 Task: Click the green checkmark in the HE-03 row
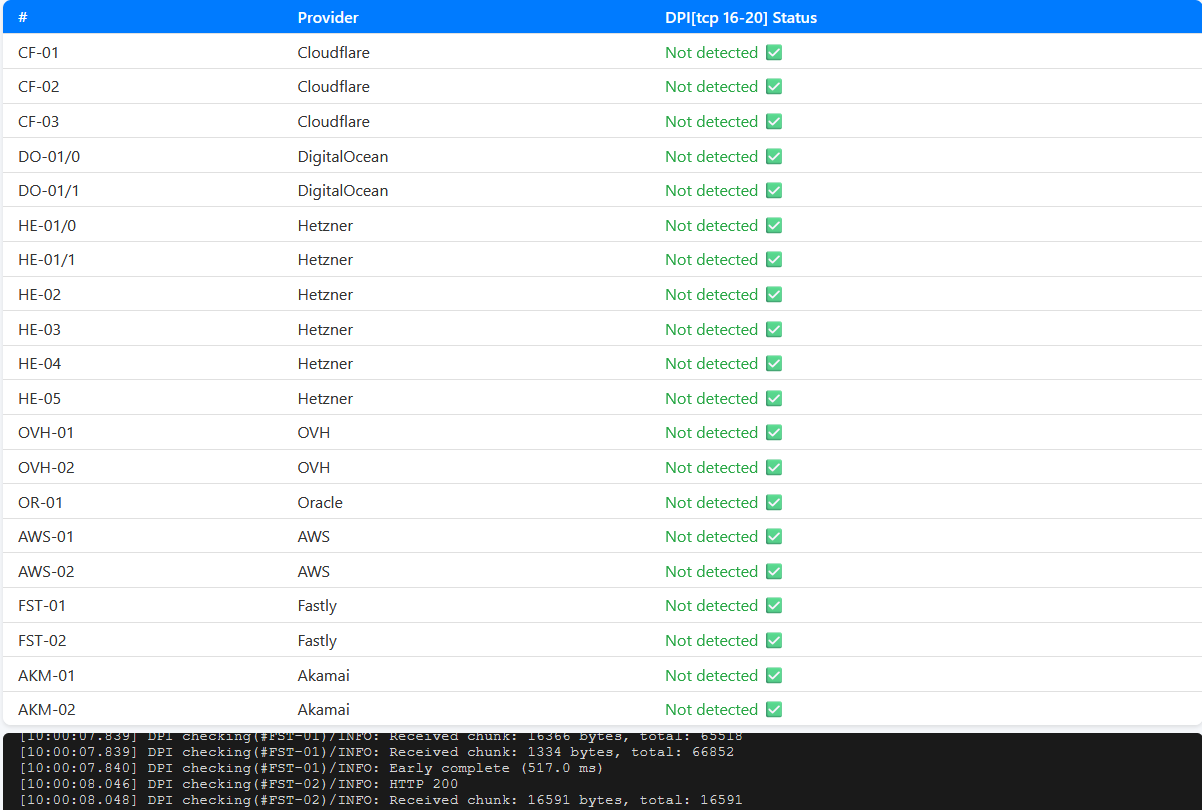click(773, 329)
